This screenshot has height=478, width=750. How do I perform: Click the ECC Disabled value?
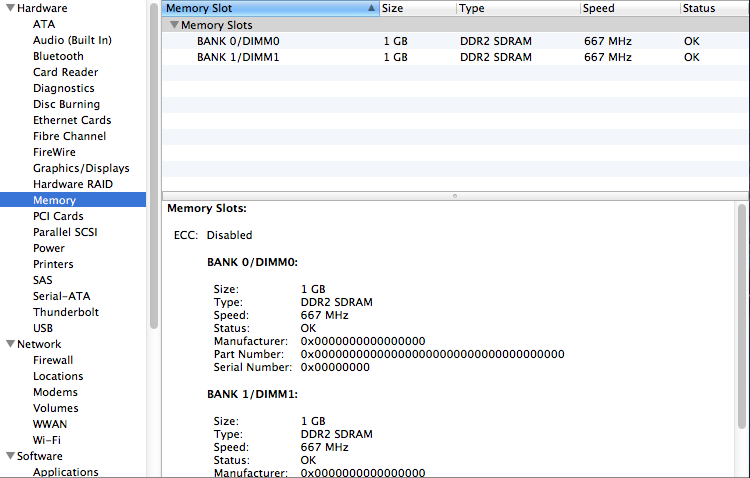click(229, 235)
